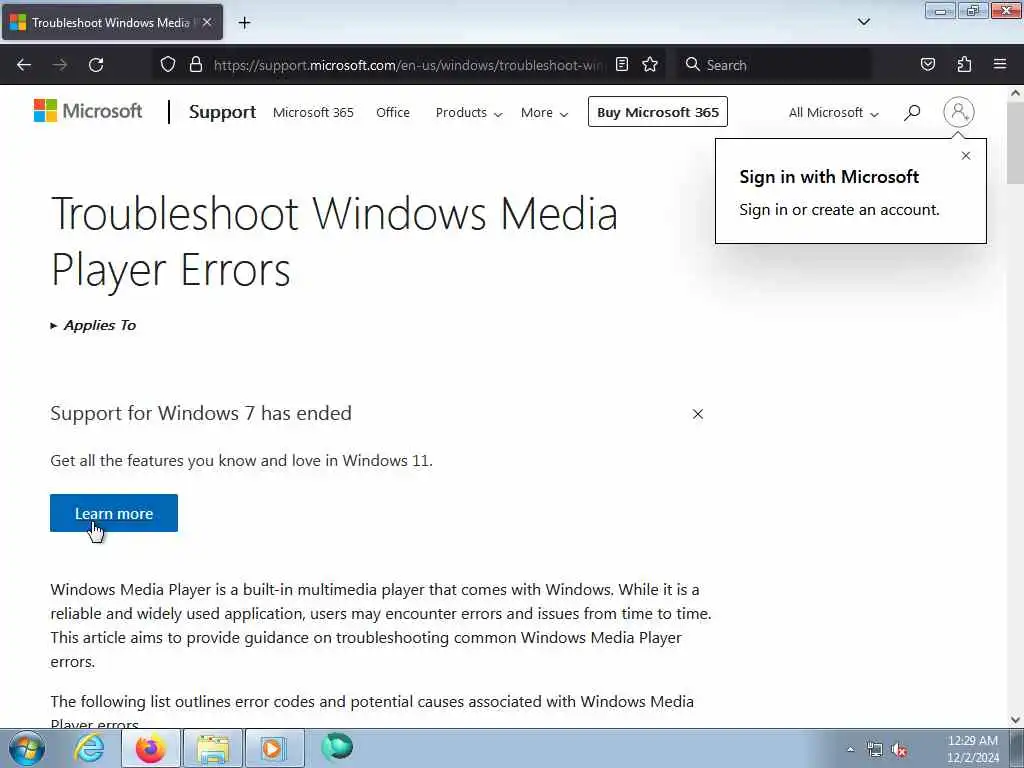Image resolution: width=1024 pixels, height=768 pixels.
Task: Click the Firefox Search input field
Action: (773, 65)
